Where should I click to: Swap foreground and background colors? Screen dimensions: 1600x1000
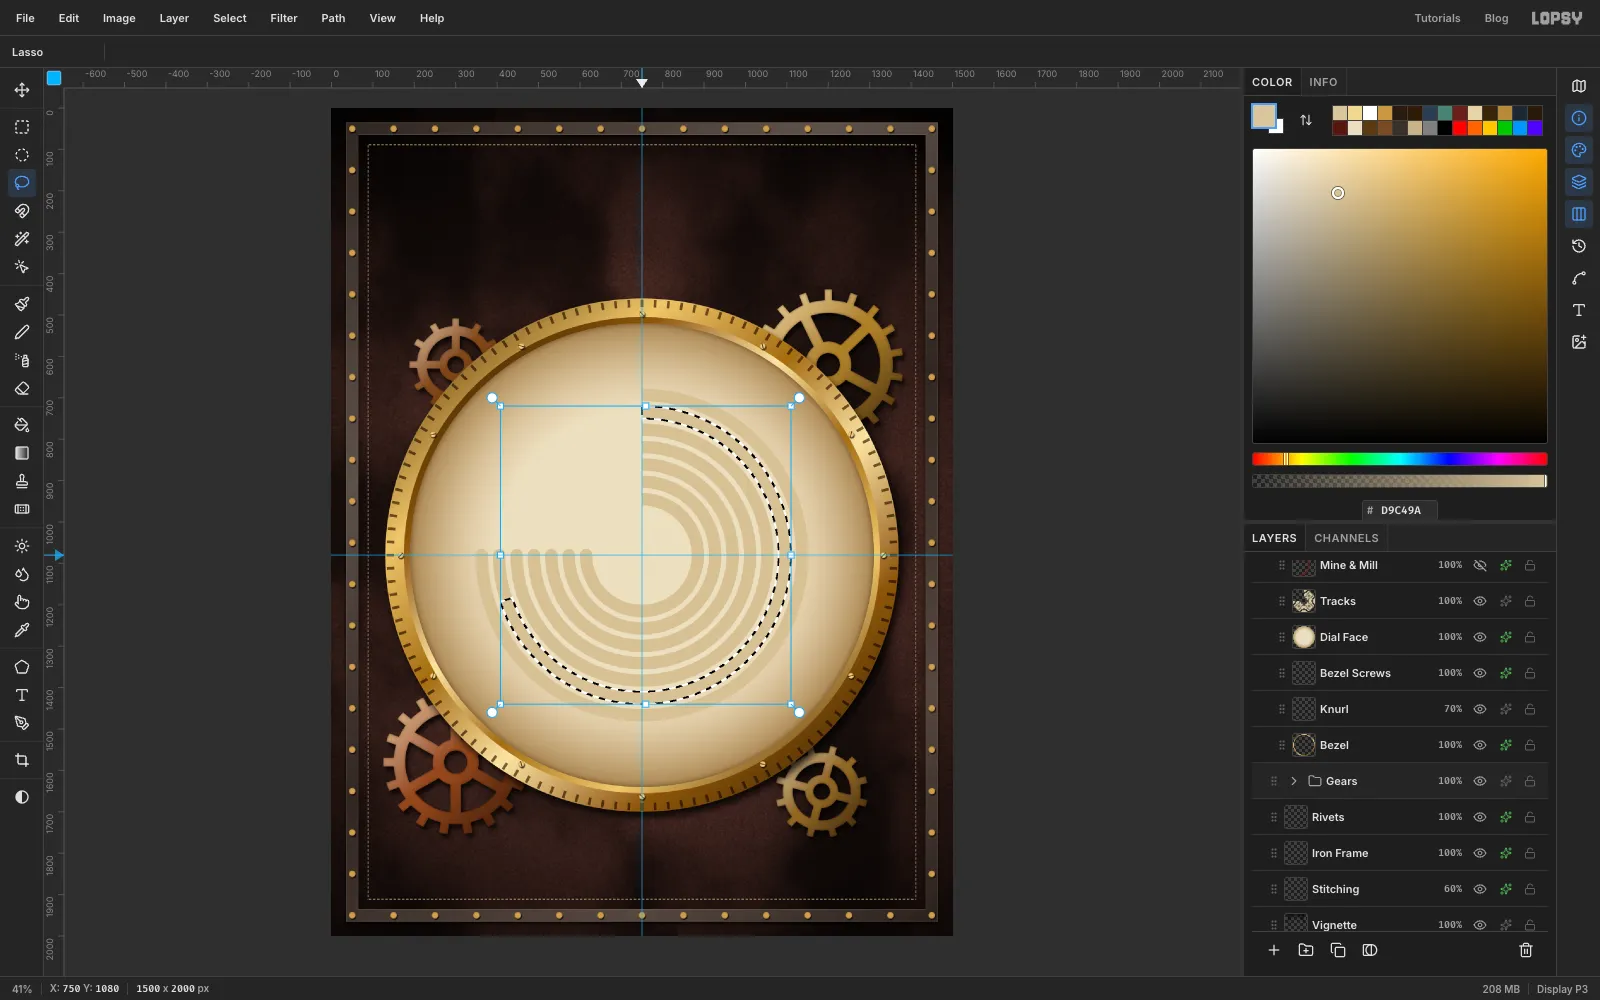(x=1306, y=120)
